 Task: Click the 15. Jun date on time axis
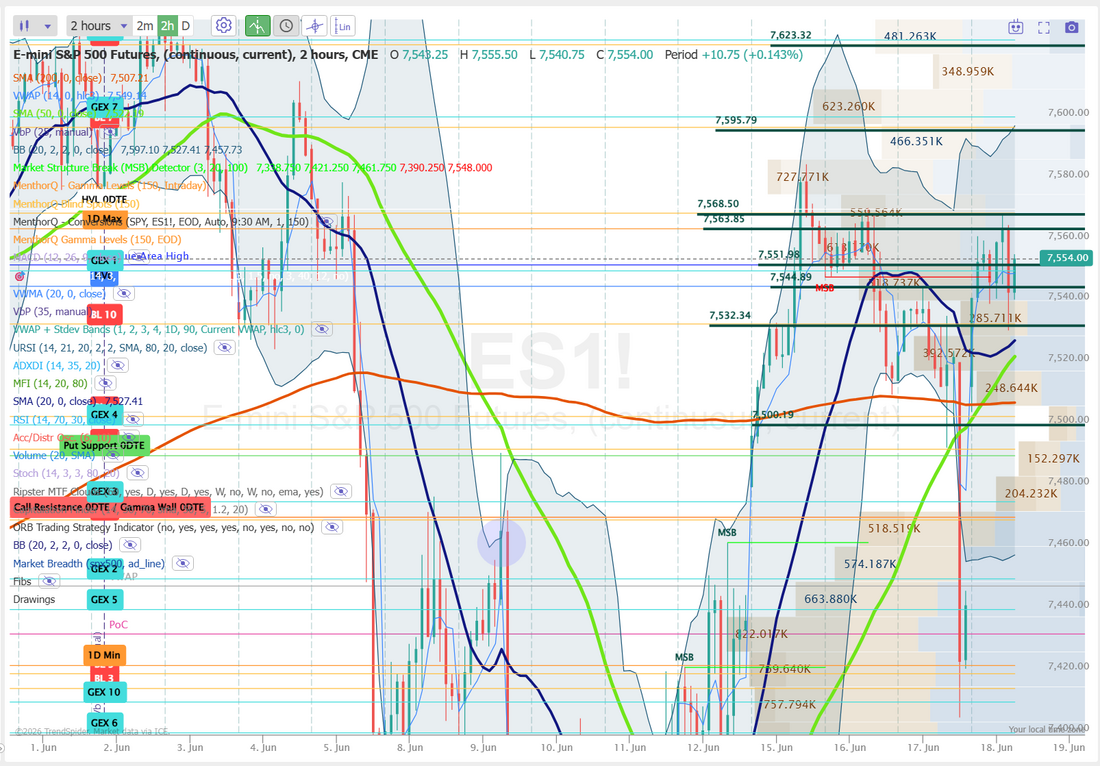[775, 747]
